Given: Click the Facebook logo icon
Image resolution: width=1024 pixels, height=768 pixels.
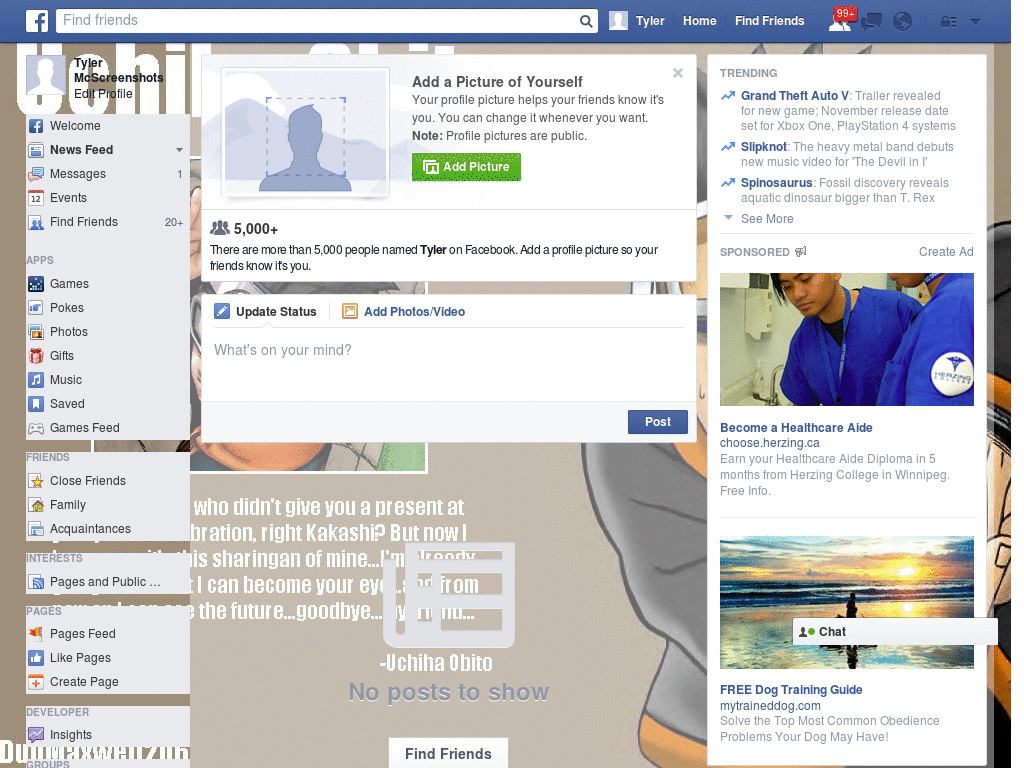Looking at the screenshot, I should pyautogui.click(x=37, y=21).
